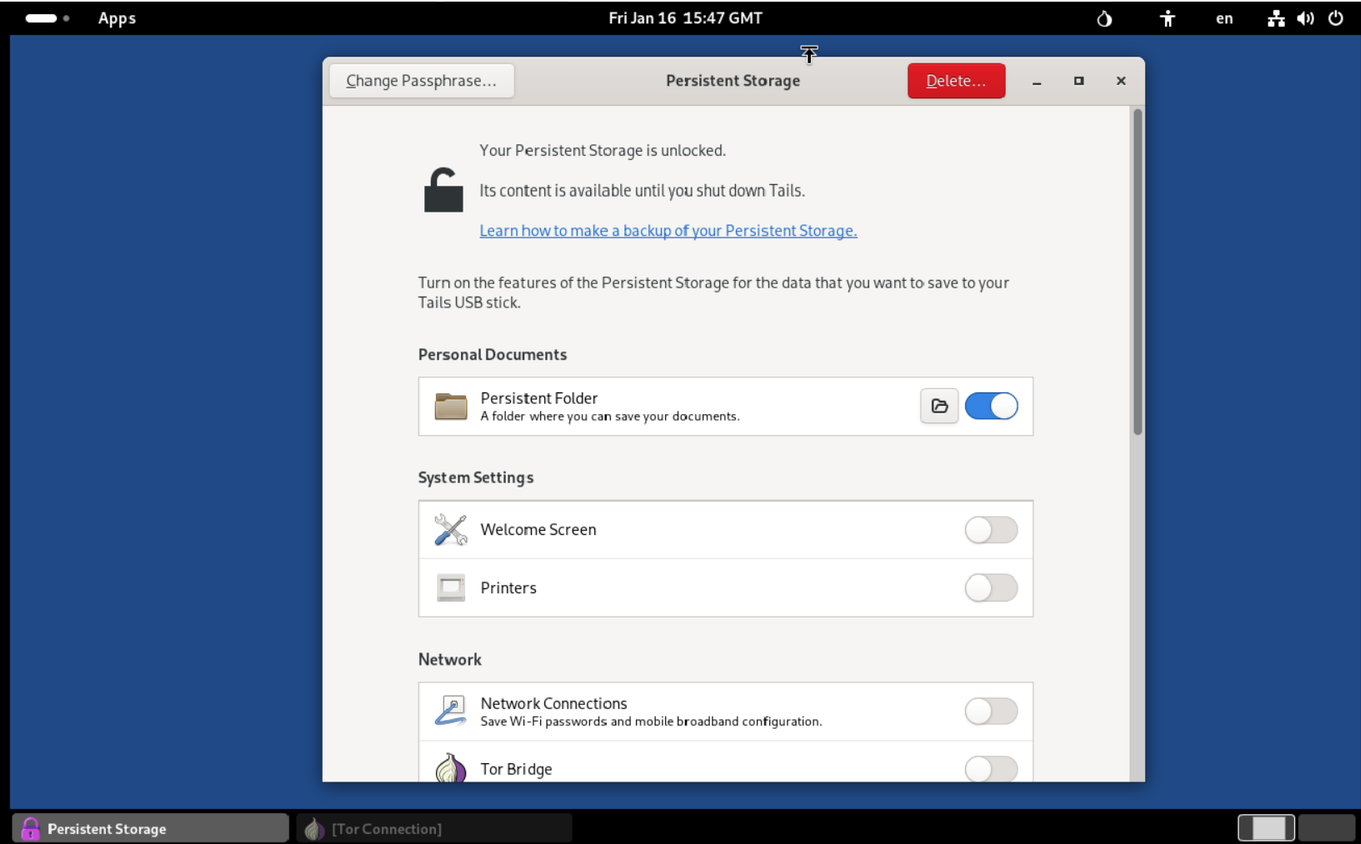Image resolution: width=1361 pixels, height=844 pixels.
Task: Click the unlocked padlock icon
Action: pos(443,190)
